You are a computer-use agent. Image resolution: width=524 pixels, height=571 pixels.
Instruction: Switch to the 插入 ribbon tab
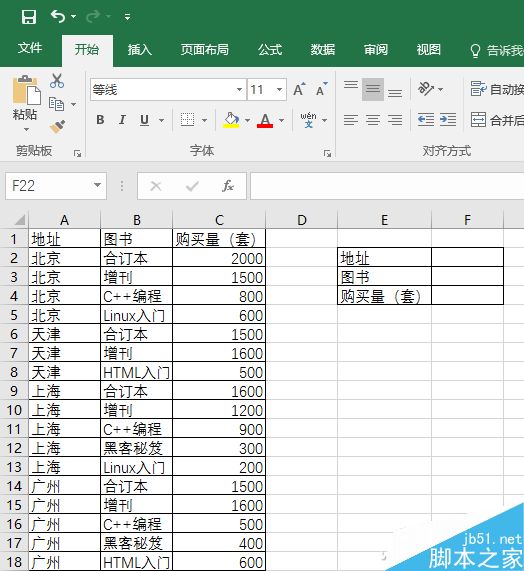[x=139, y=50]
